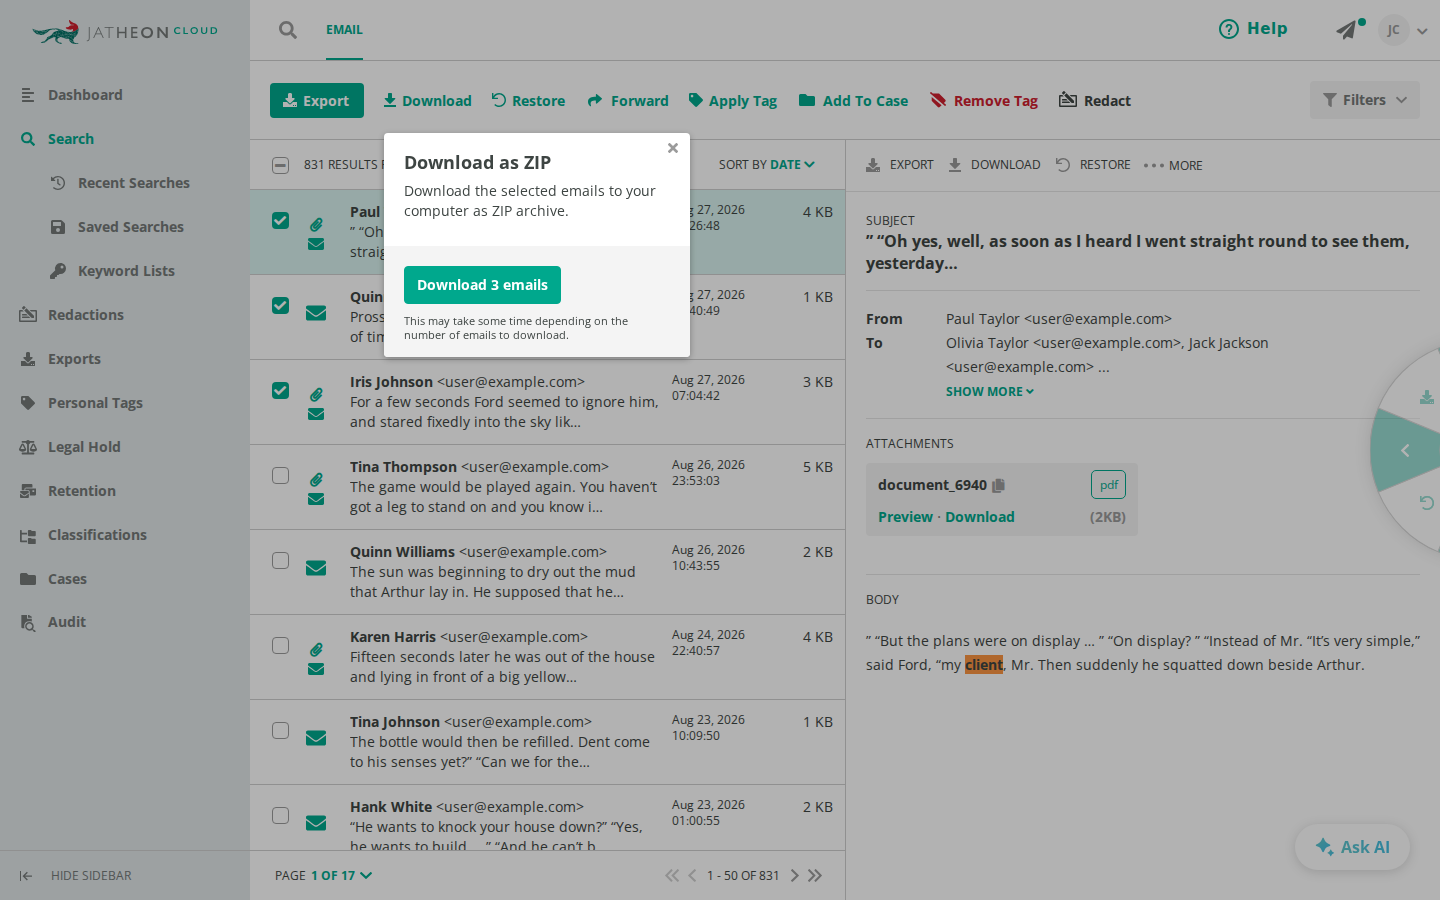Open Audit in sidebar
Viewport: 1440px width, 900px height.
(x=66, y=622)
